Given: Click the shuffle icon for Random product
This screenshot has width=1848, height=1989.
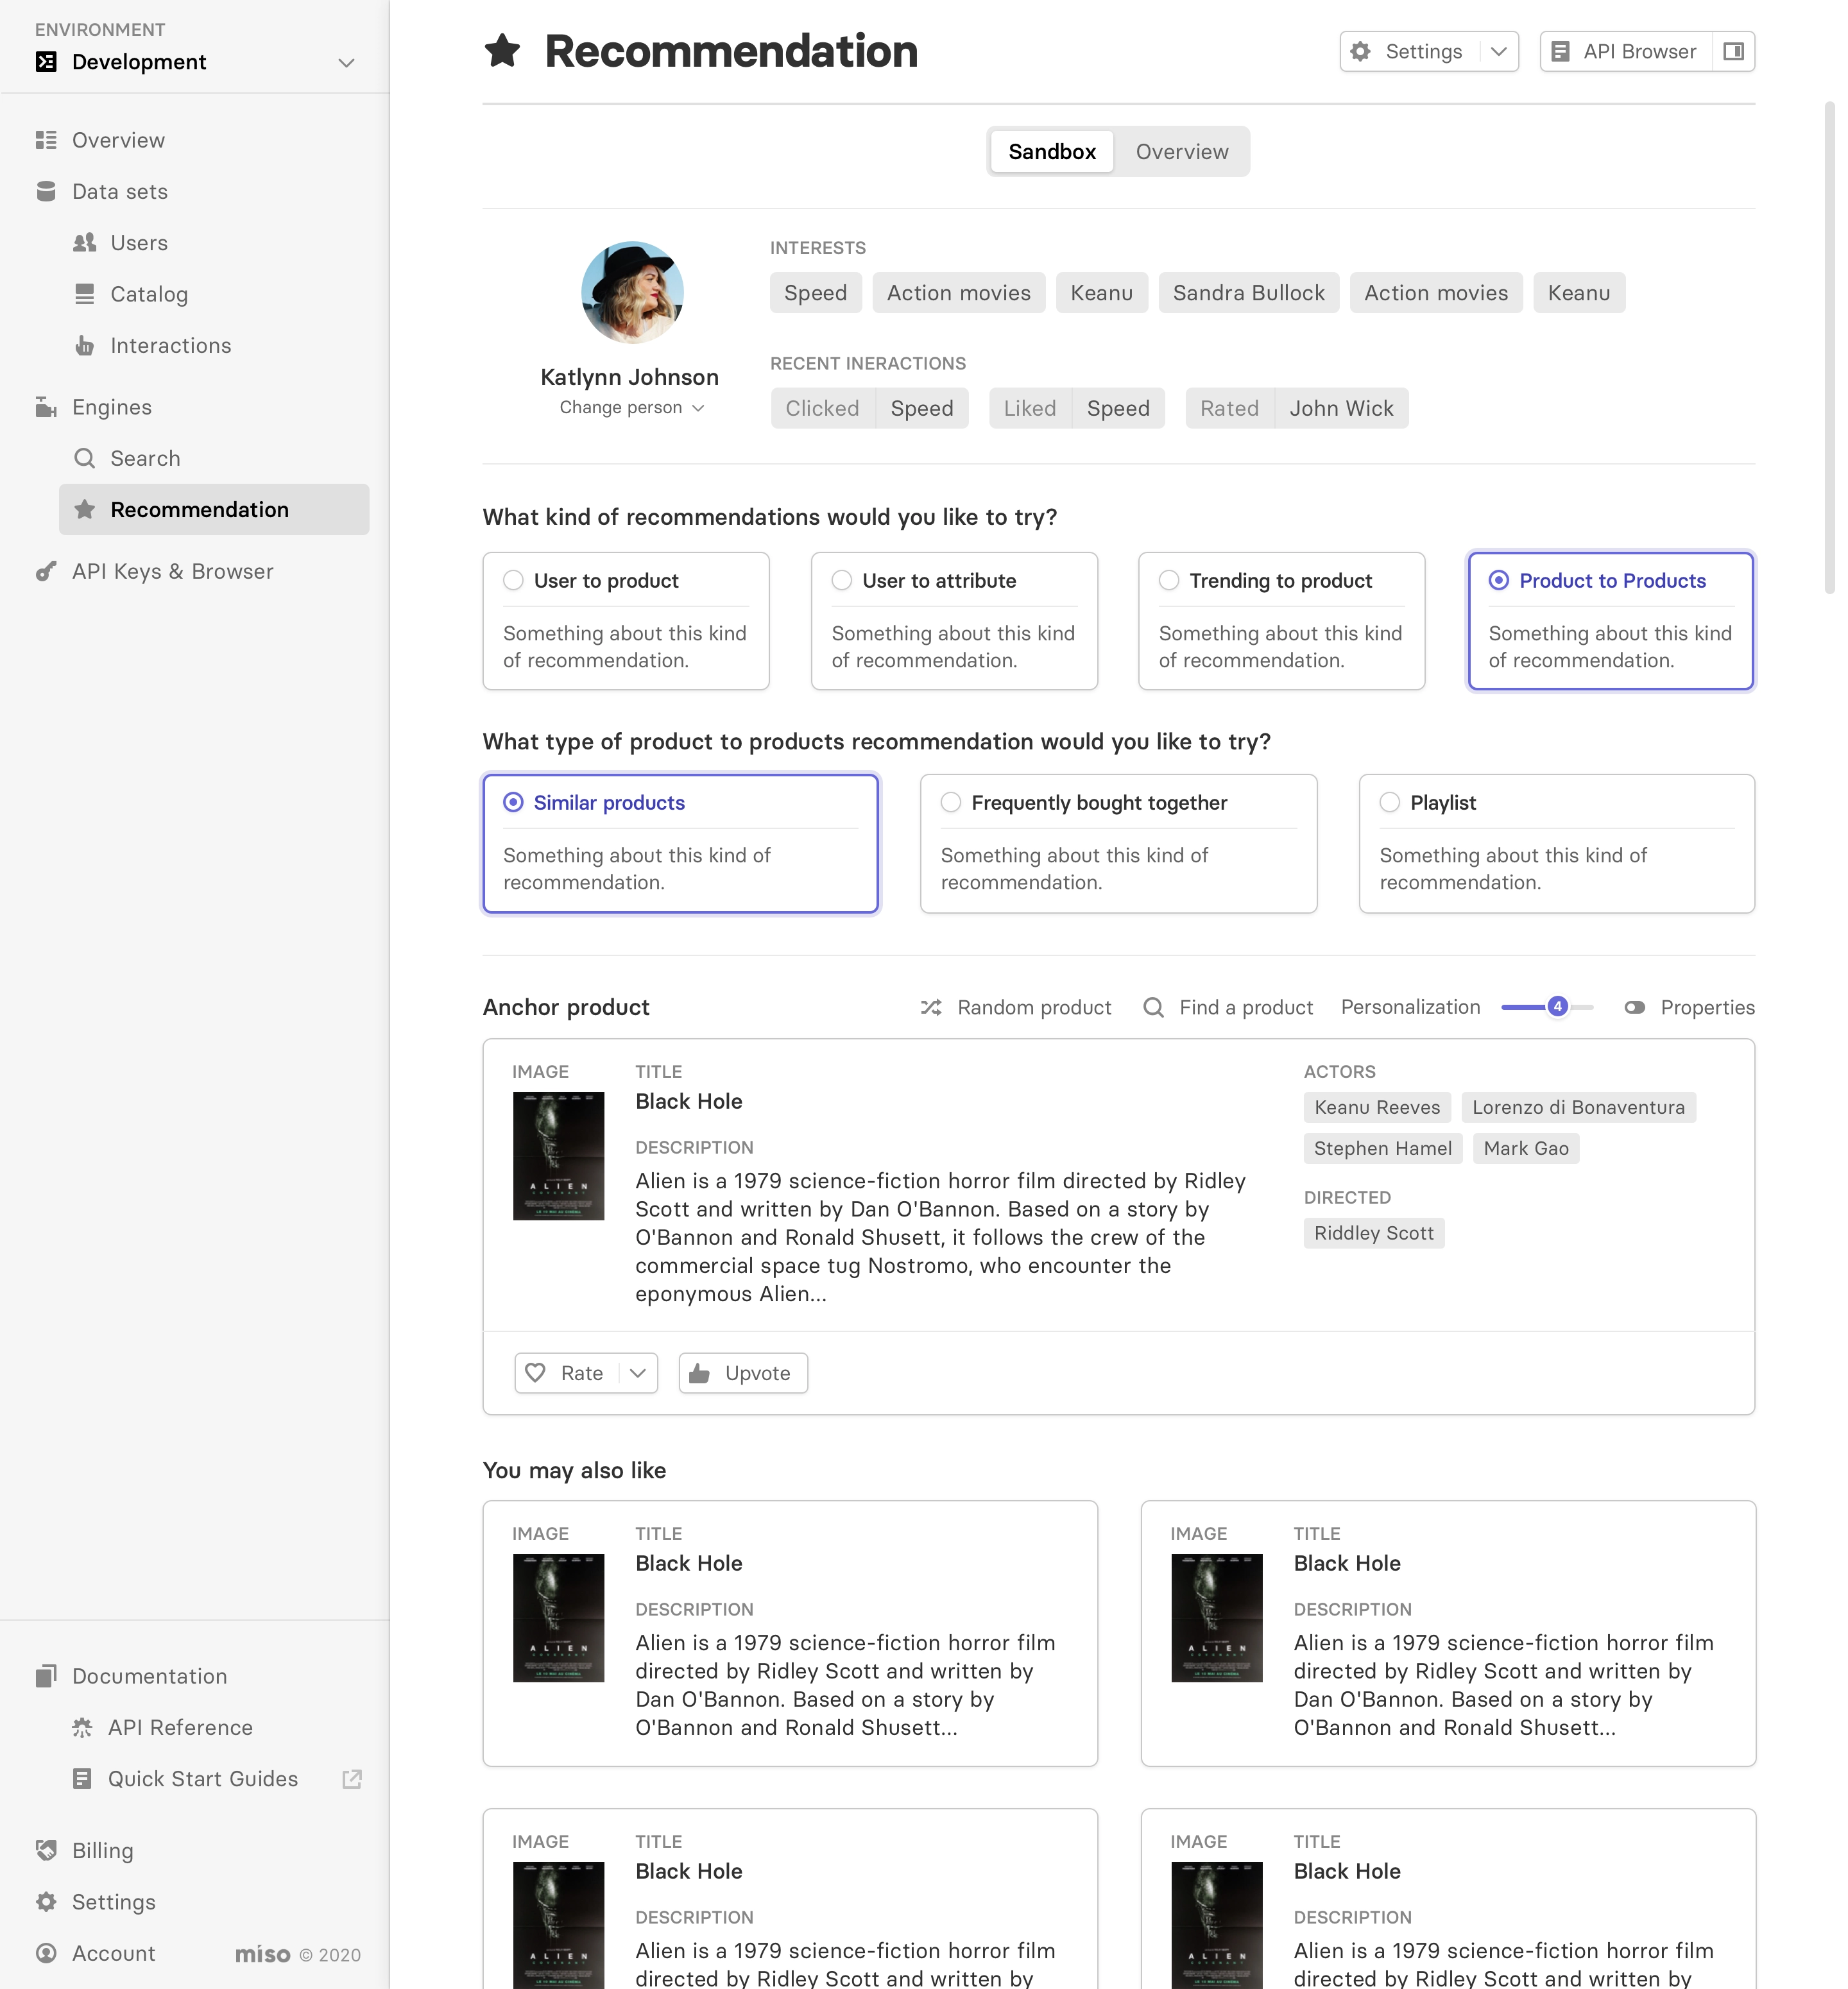Looking at the screenshot, I should [x=931, y=1007].
